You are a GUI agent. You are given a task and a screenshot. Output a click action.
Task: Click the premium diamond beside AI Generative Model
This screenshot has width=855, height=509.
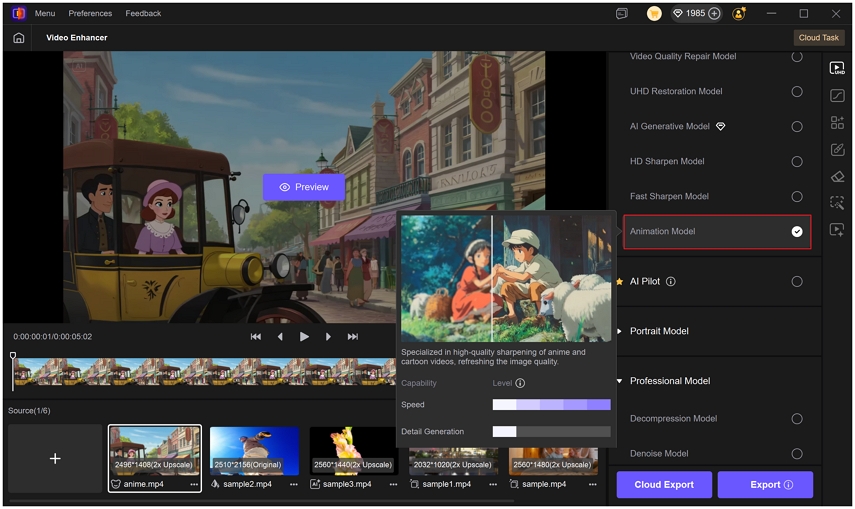pyautogui.click(x=720, y=127)
